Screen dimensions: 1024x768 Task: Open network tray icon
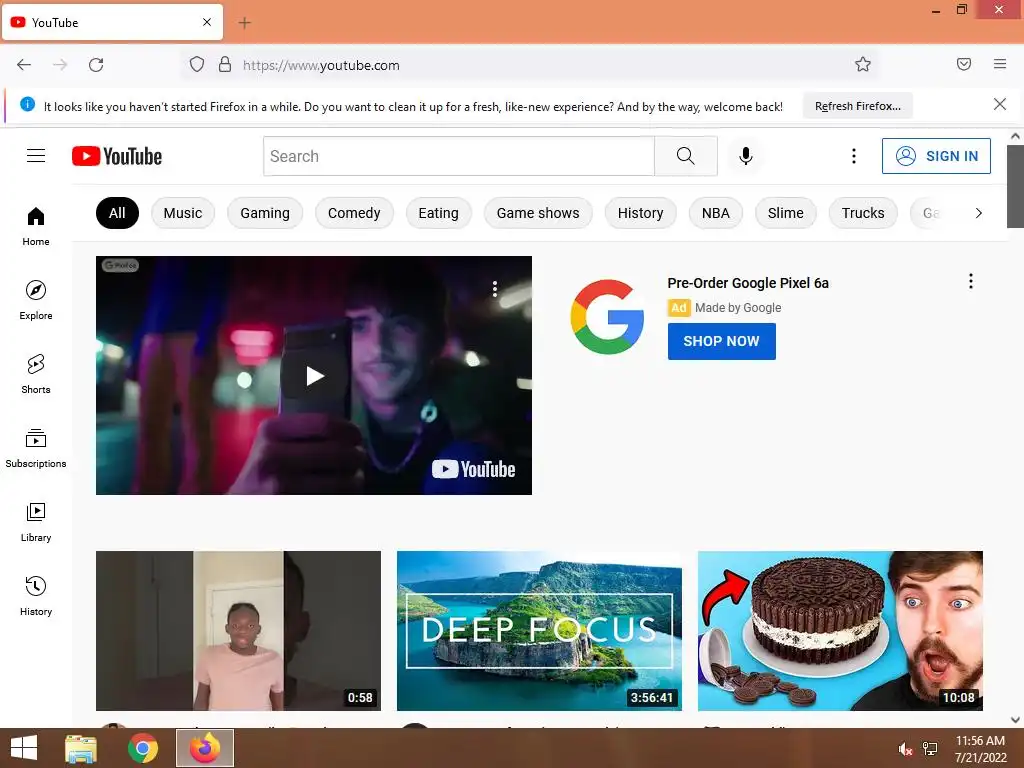(930, 749)
